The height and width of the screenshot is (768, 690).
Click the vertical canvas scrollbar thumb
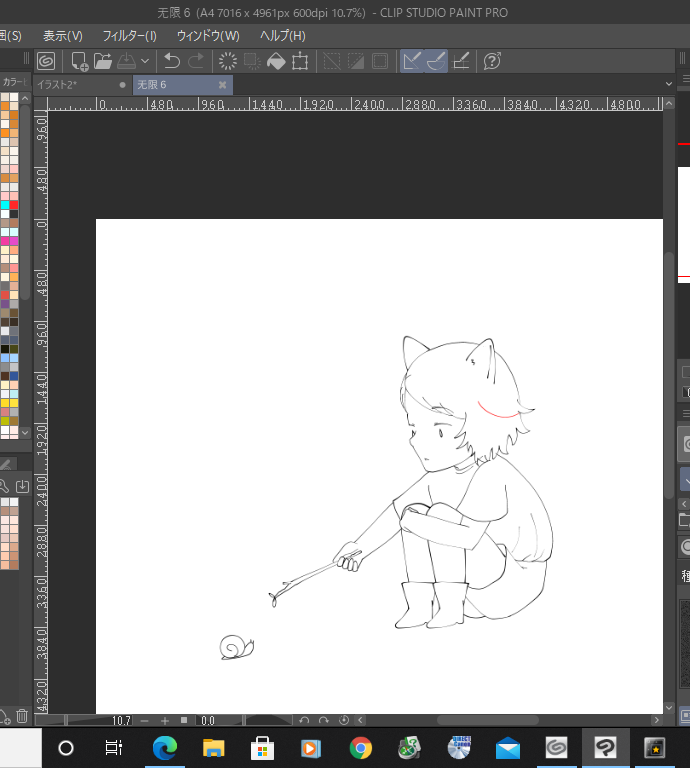click(x=669, y=376)
